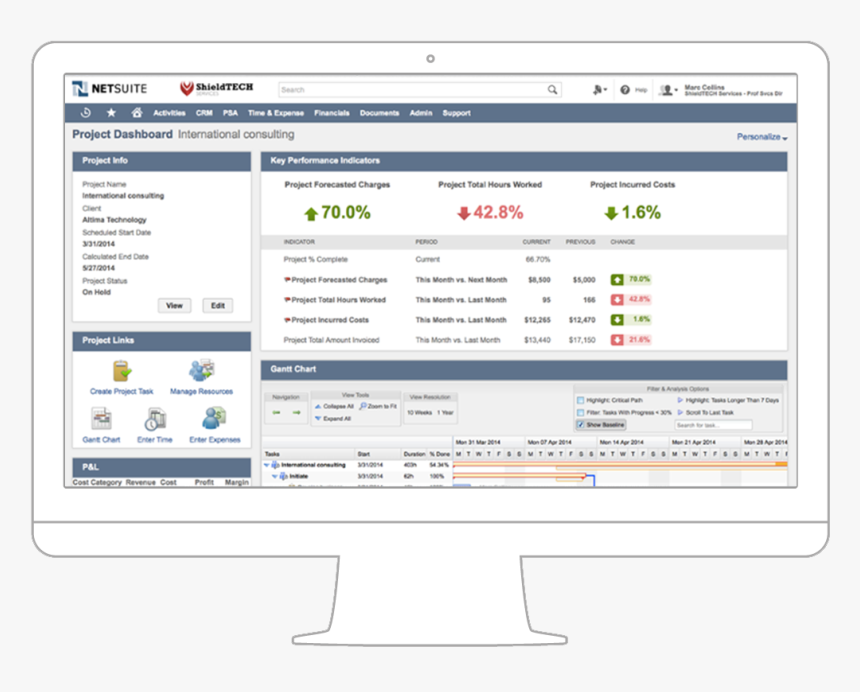Enable Filter: Tasks With Progress < 30% checkbox
This screenshot has width=860, height=692.
[580, 412]
